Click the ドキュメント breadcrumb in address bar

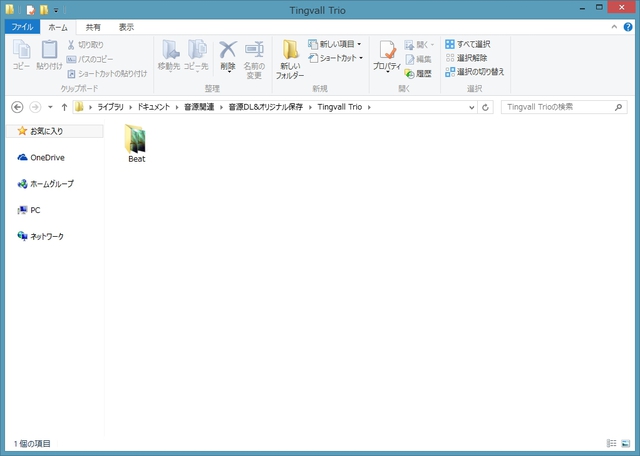pos(156,107)
